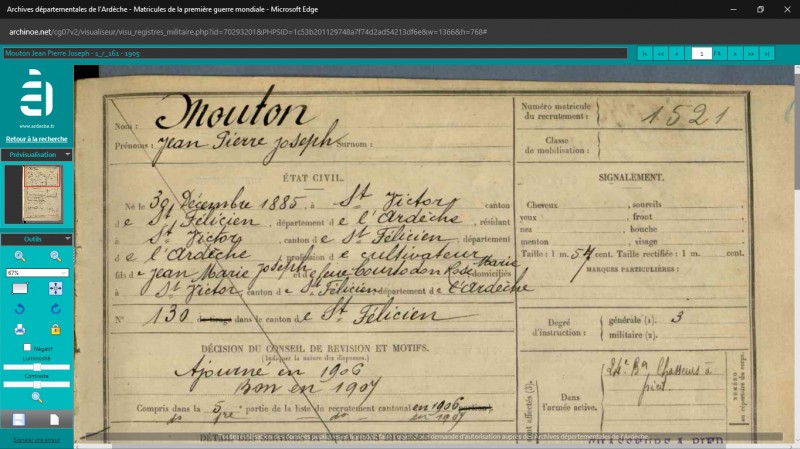Click the yellow padlock icon
800x449 pixels.
click(56, 330)
